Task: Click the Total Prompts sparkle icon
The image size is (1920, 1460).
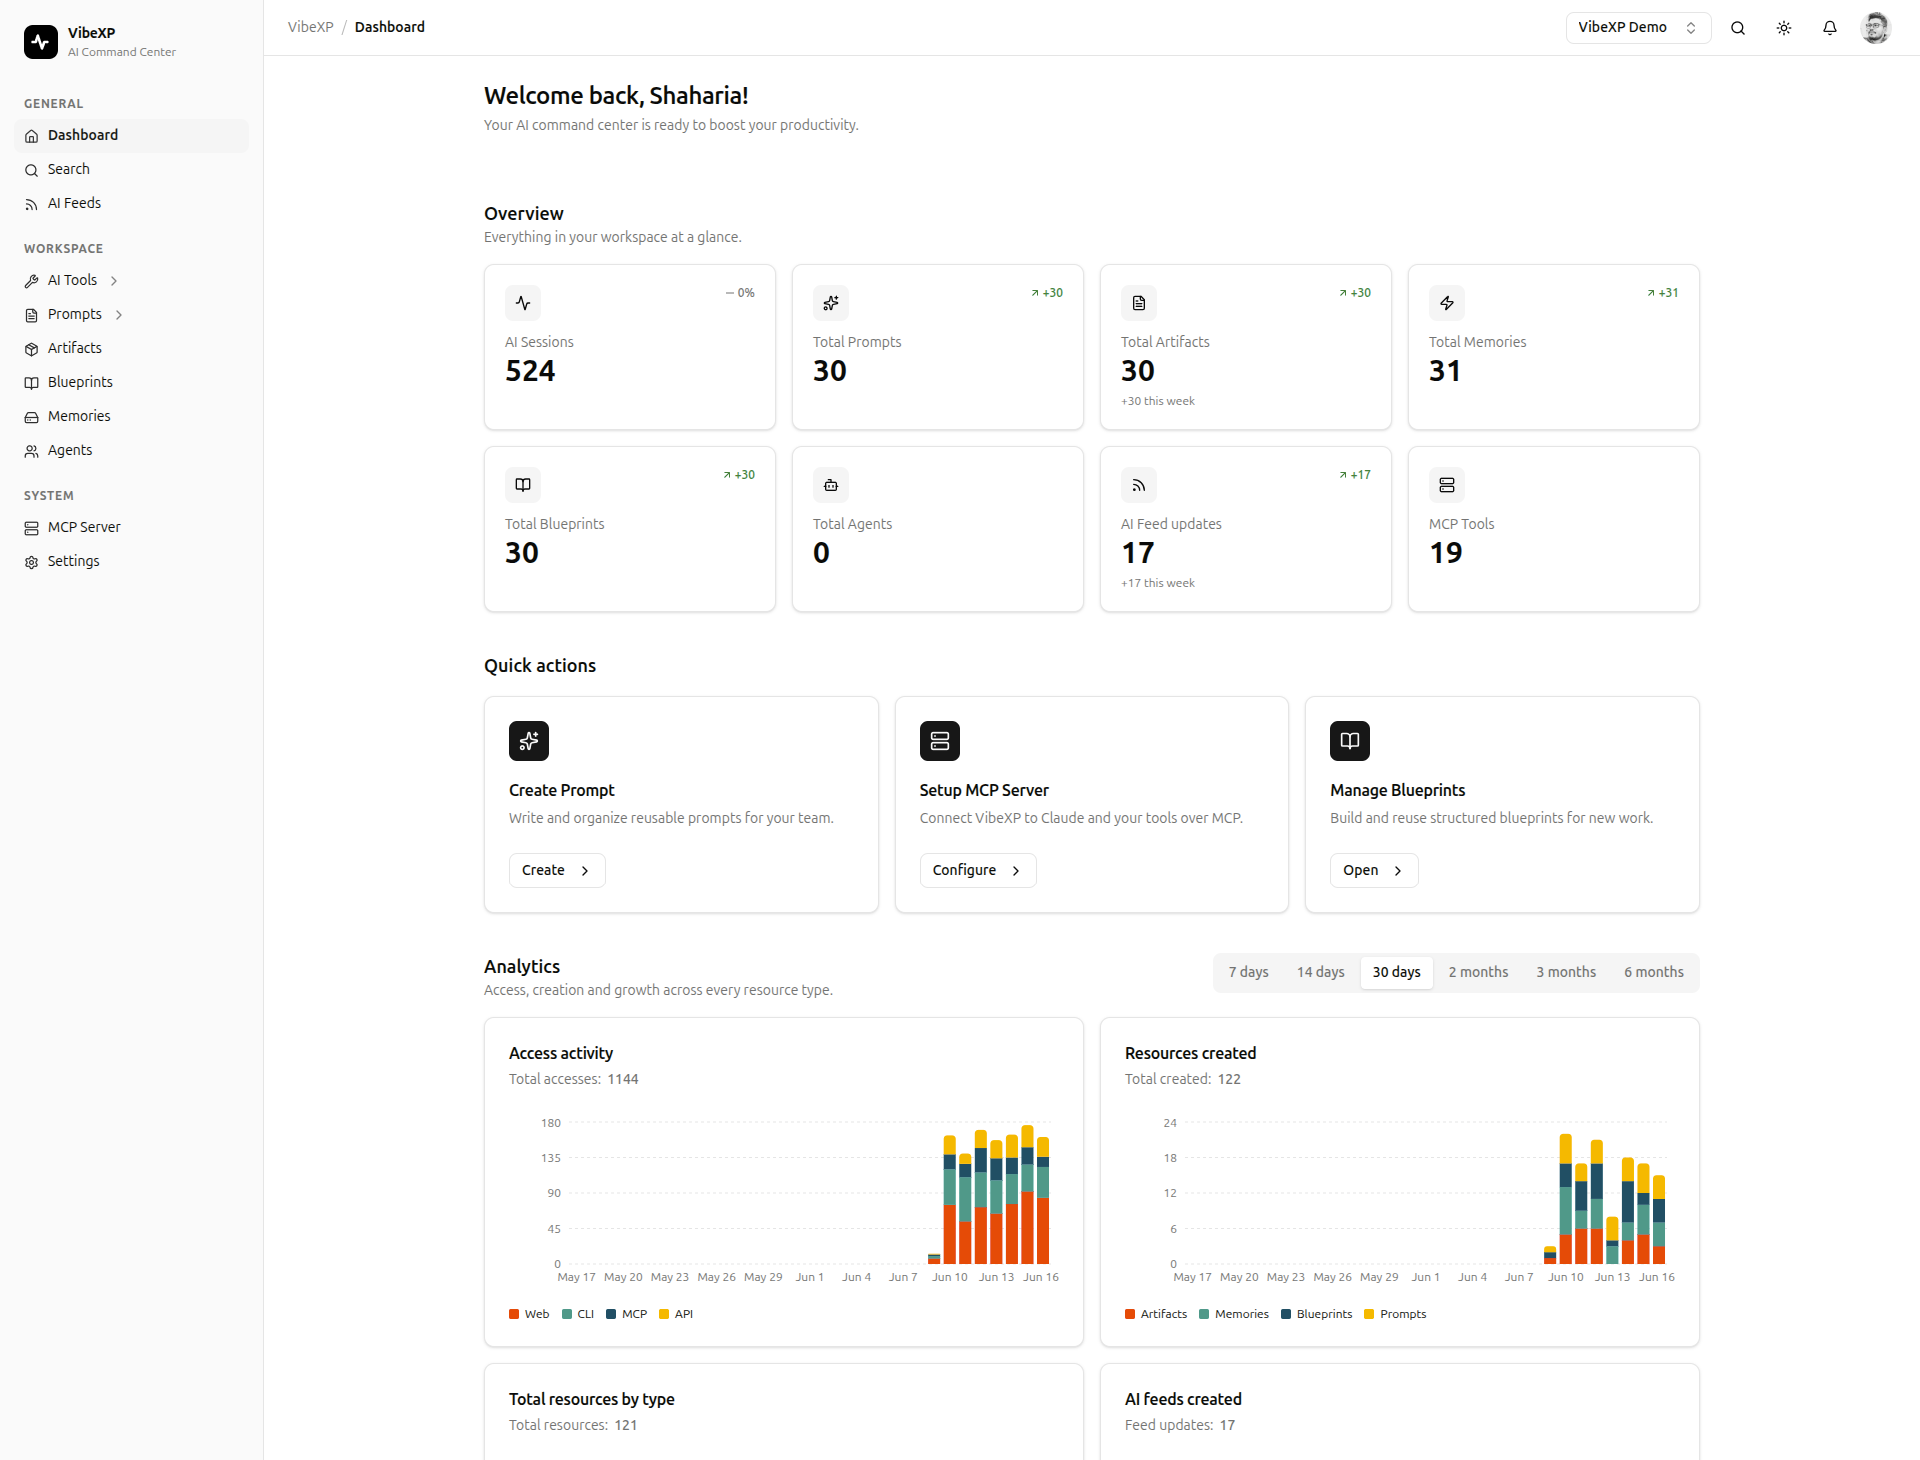Action: point(831,303)
